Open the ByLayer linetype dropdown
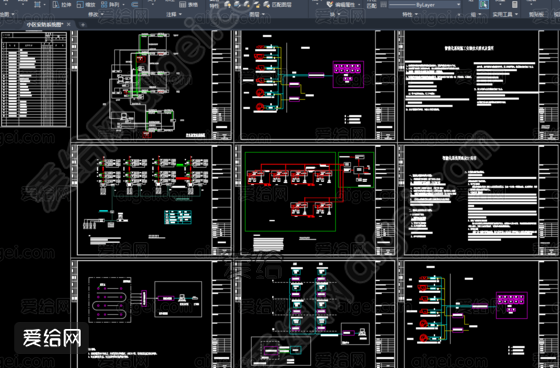Viewport: 560px width, 368px height. point(425,5)
